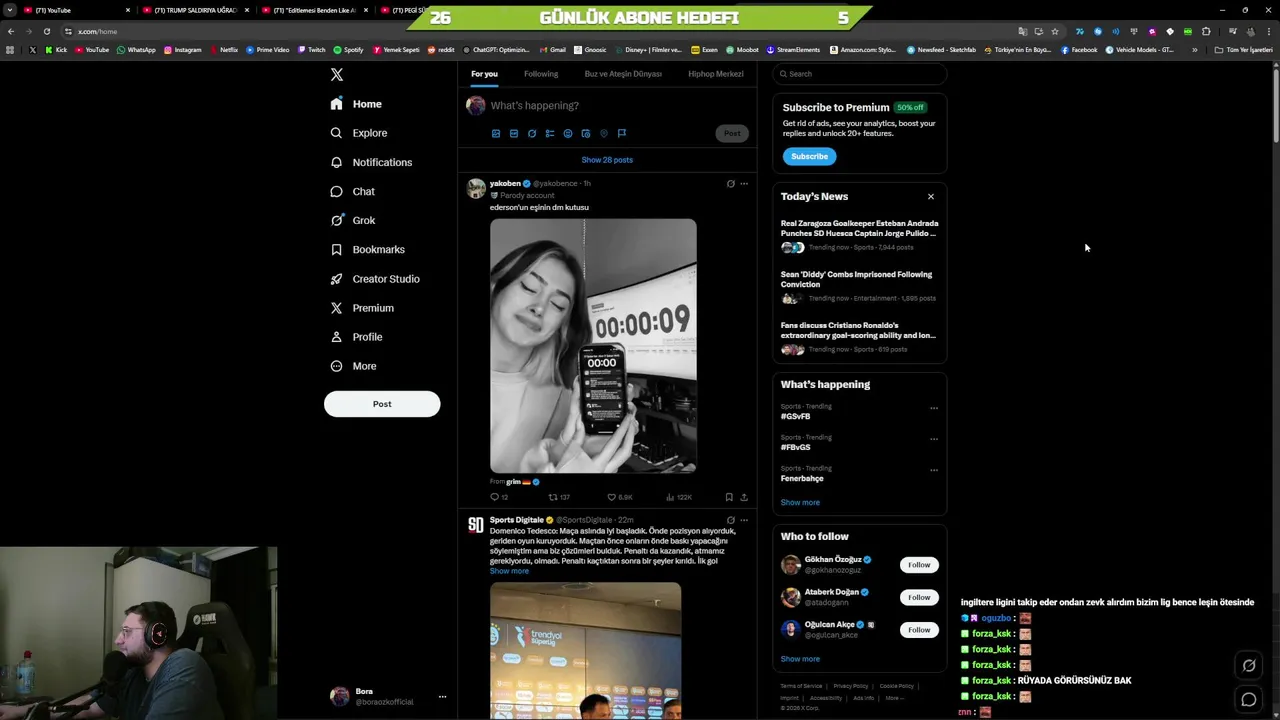Click the X logo in sidebar

337,74
